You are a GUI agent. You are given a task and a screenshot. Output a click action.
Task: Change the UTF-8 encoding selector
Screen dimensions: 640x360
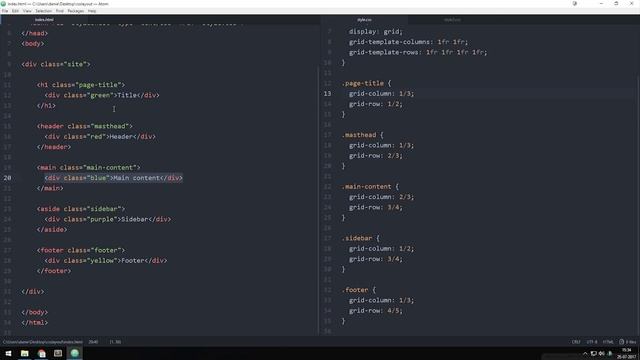pos(592,342)
